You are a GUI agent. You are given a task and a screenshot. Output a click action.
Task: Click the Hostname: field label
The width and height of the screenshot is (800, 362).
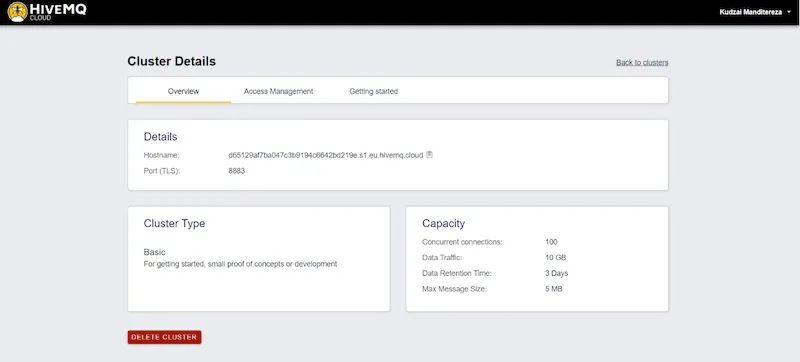161,156
